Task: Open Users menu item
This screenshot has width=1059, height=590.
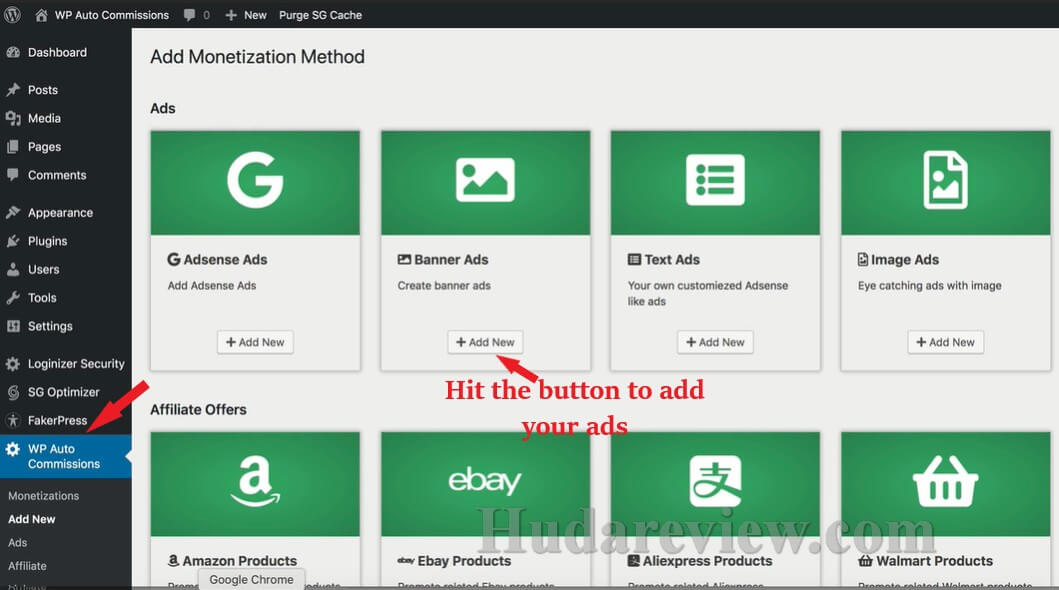Action: pyautogui.click(x=66, y=269)
